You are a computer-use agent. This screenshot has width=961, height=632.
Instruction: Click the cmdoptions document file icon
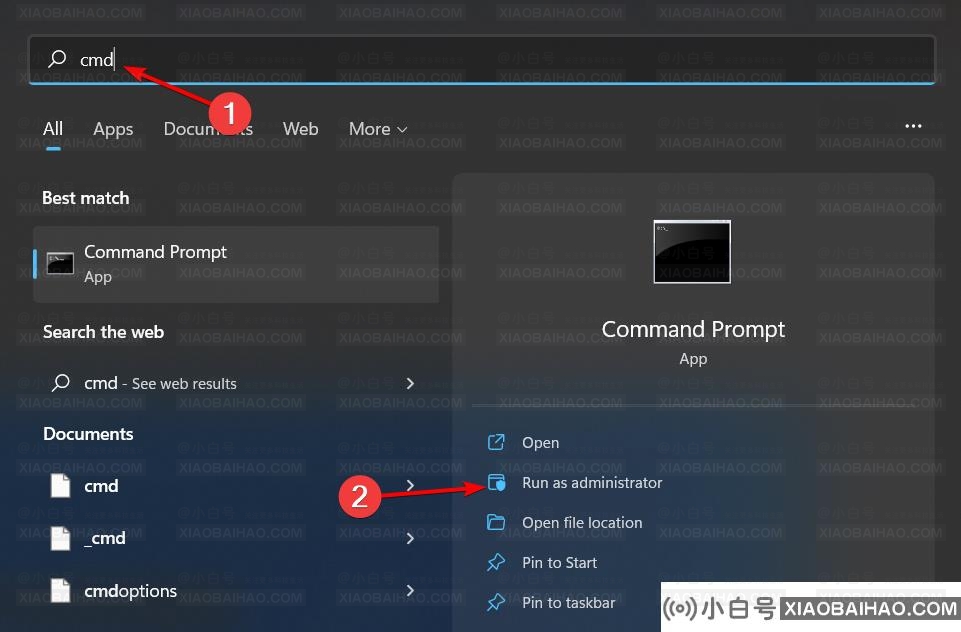[60, 590]
